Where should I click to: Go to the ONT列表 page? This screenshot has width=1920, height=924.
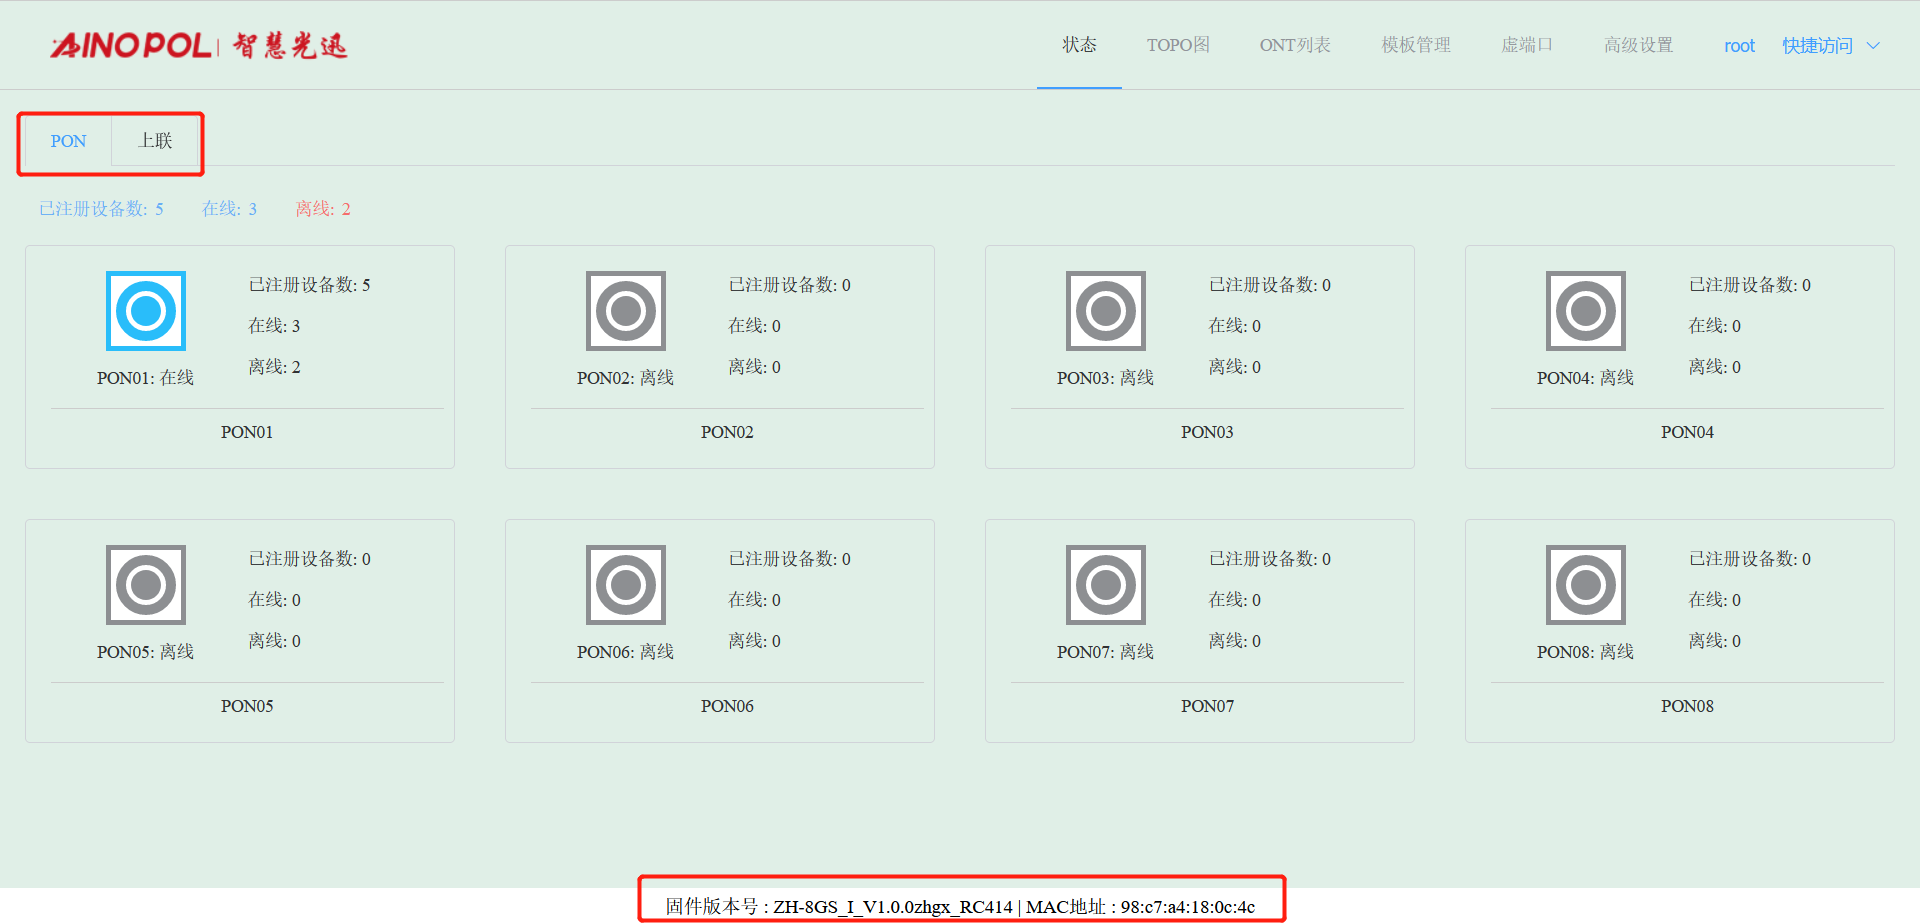pyautogui.click(x=1295, y=45)
